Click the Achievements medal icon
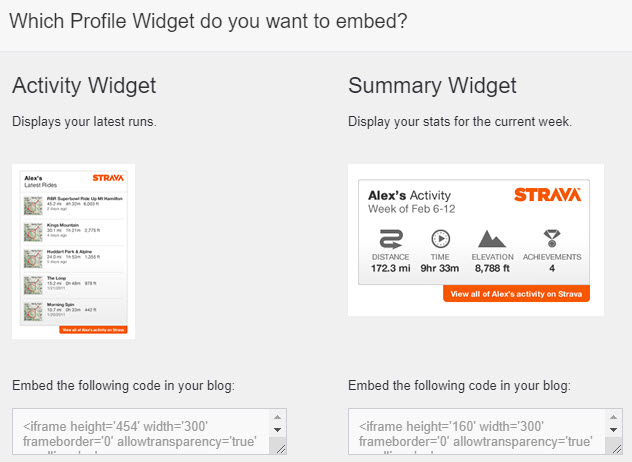The width and height of the screenshot is (632, 462). [552, 240]
